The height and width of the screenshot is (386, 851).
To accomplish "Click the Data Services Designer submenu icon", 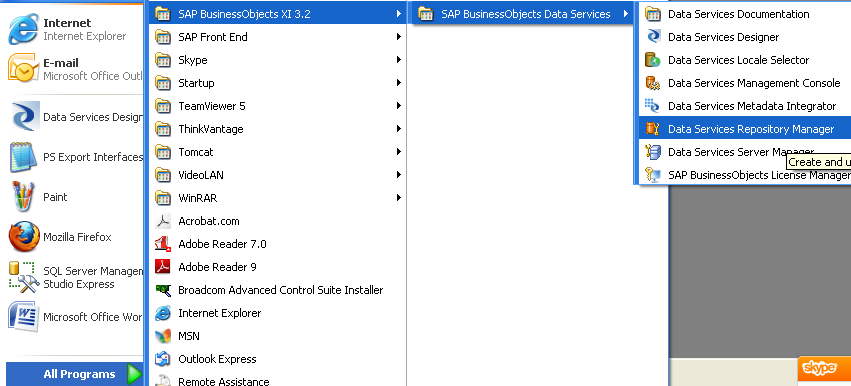I will click(653, 37).
